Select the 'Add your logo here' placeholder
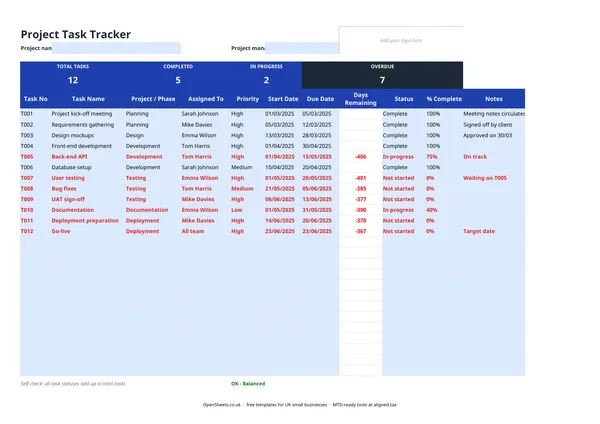This screenshot has height=424, width=600. click(x=401, y=41)
